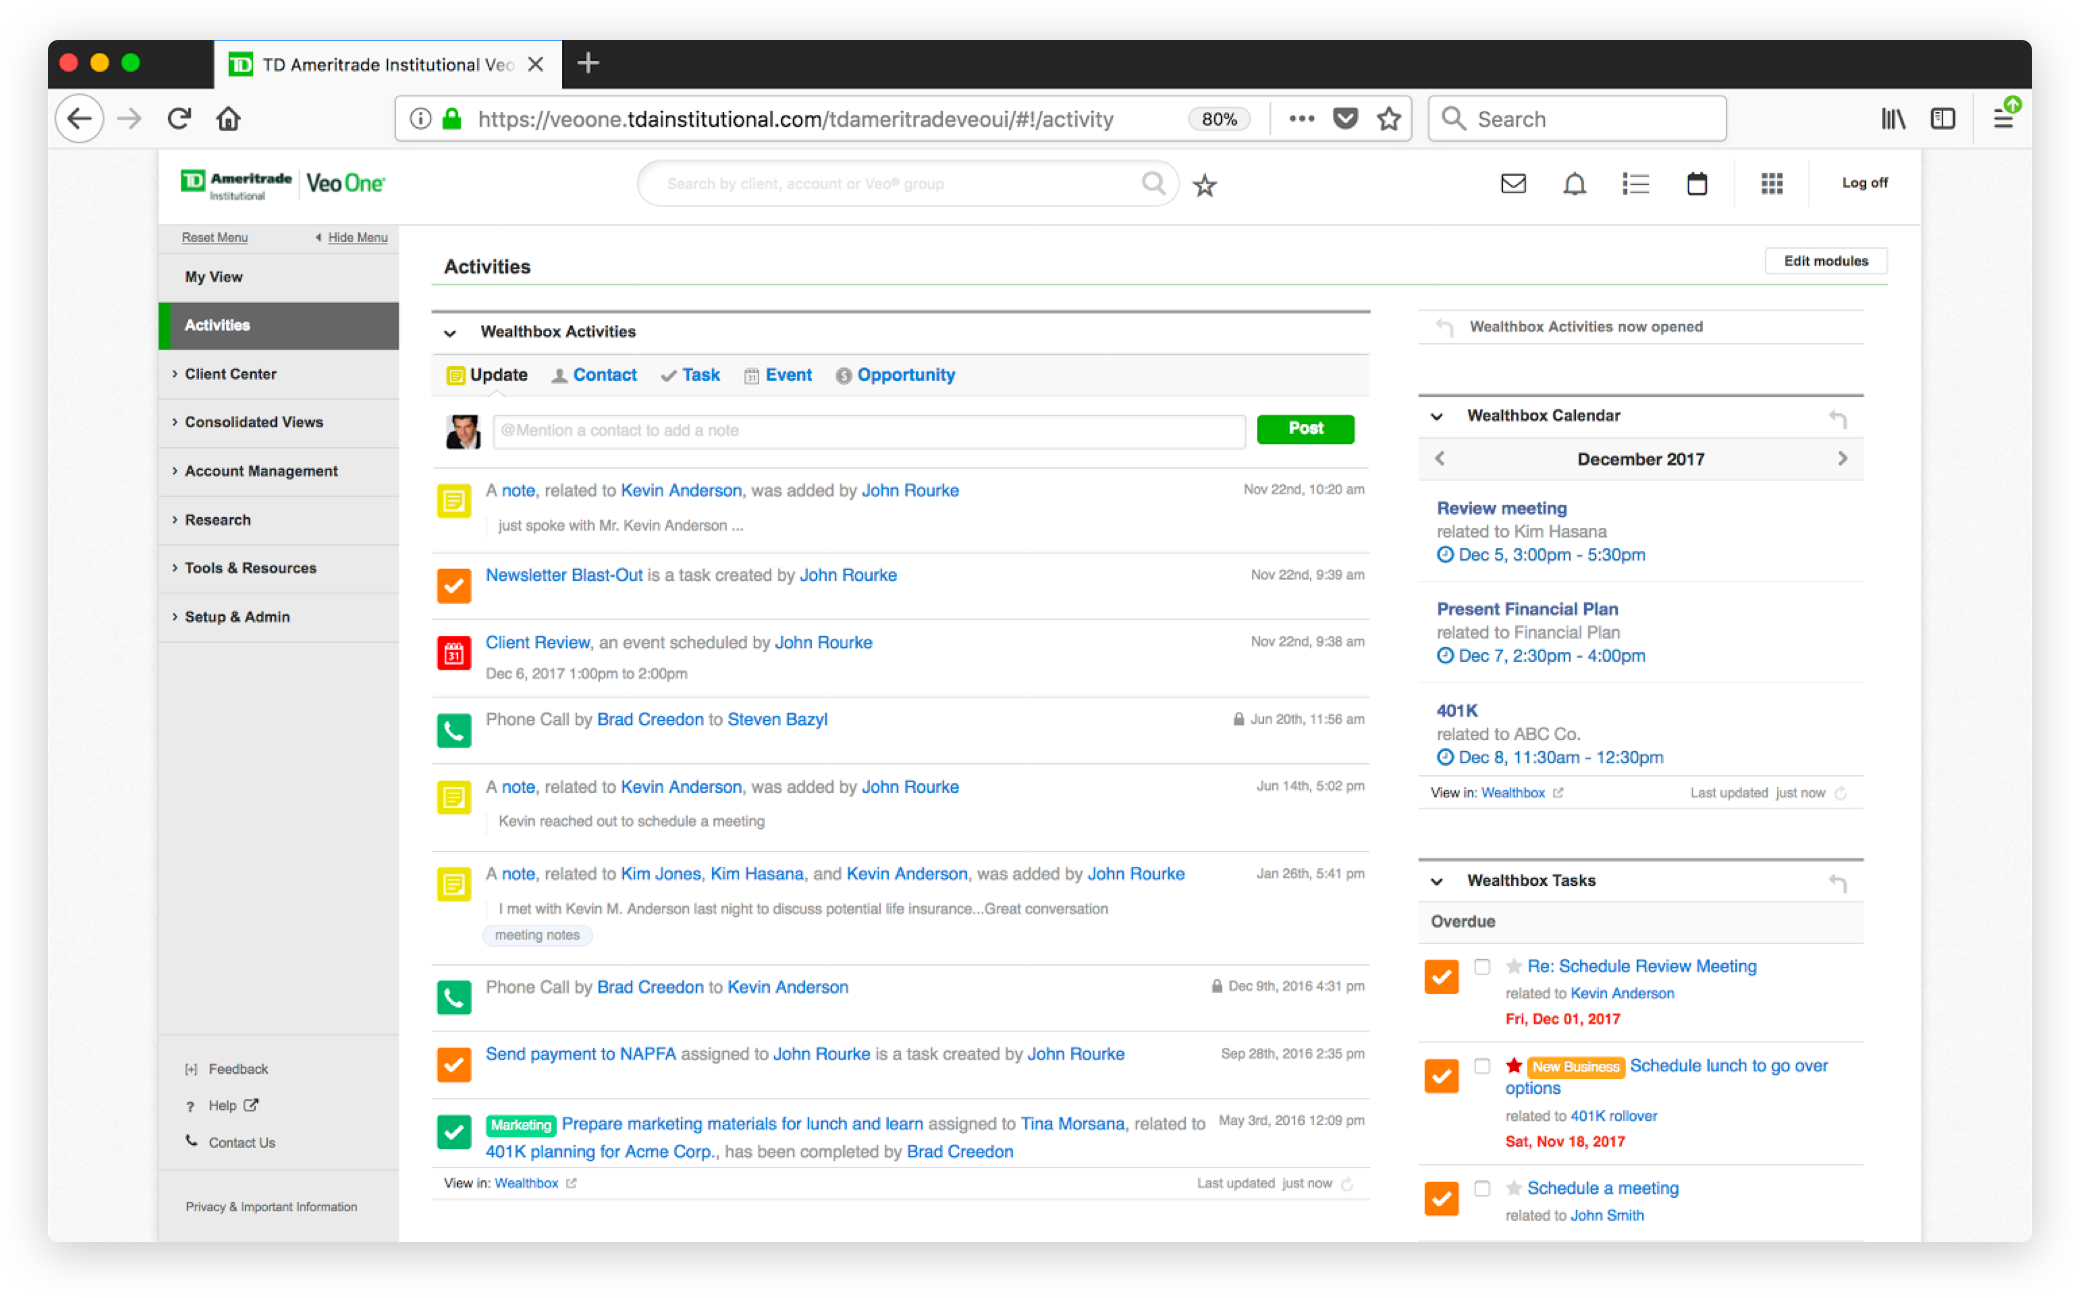Go to next month in Wealthbox Calendar

pos(1842,459)
